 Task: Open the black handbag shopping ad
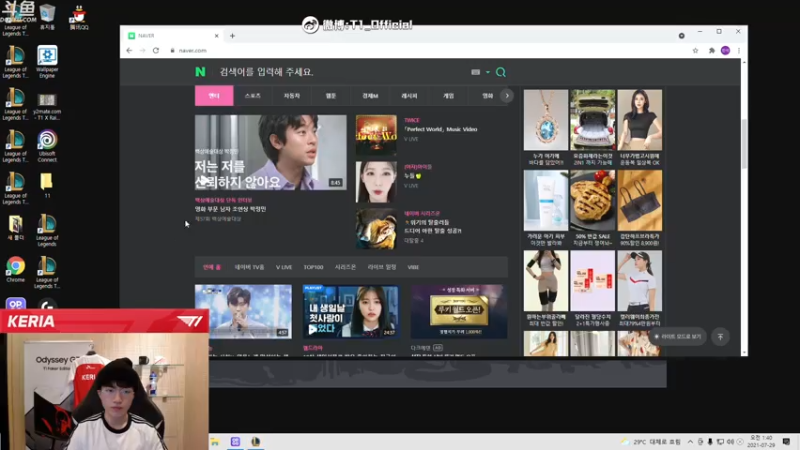click(x=640, y=200)
